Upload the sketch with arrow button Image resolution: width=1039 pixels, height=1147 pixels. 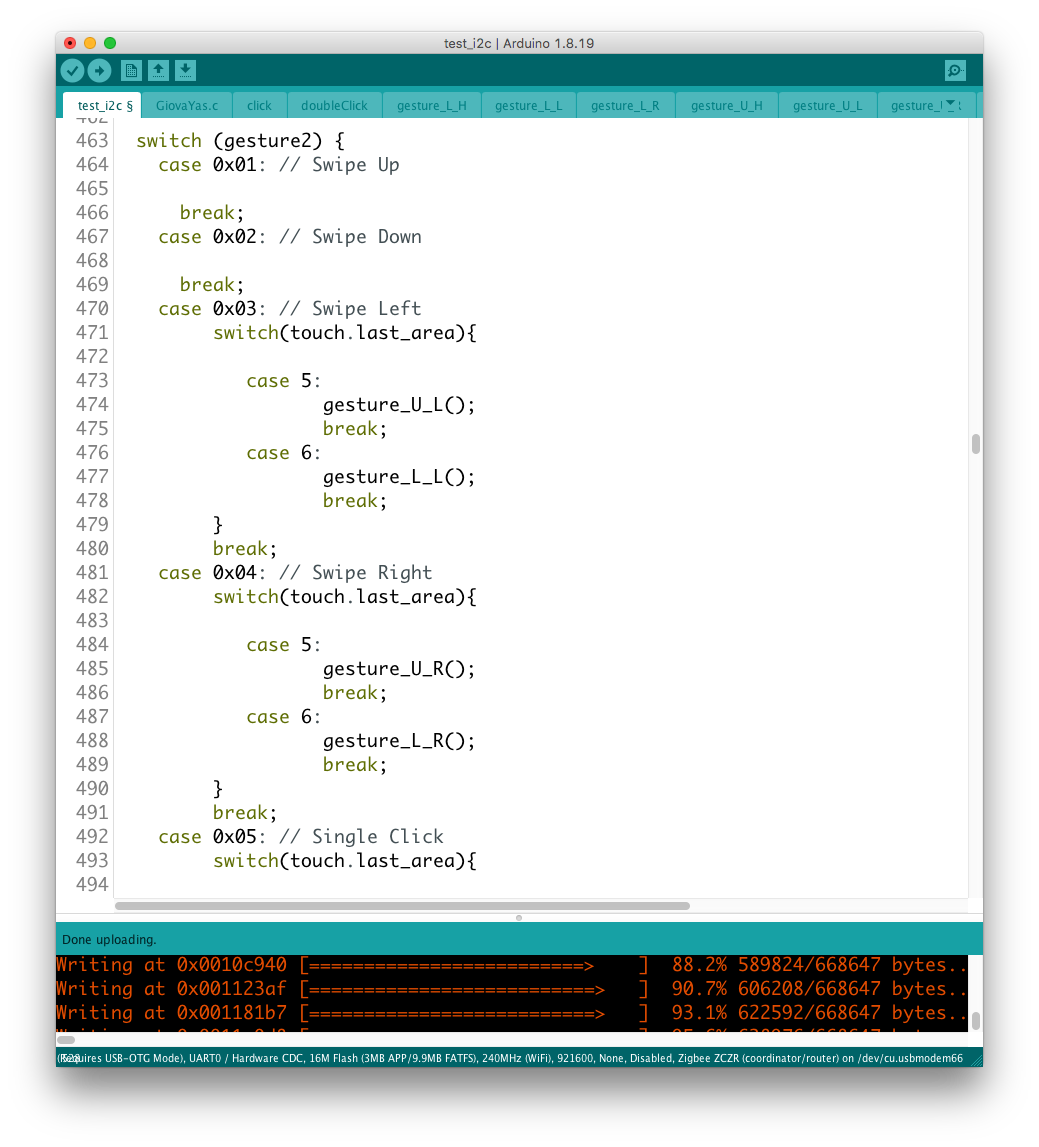99,70
